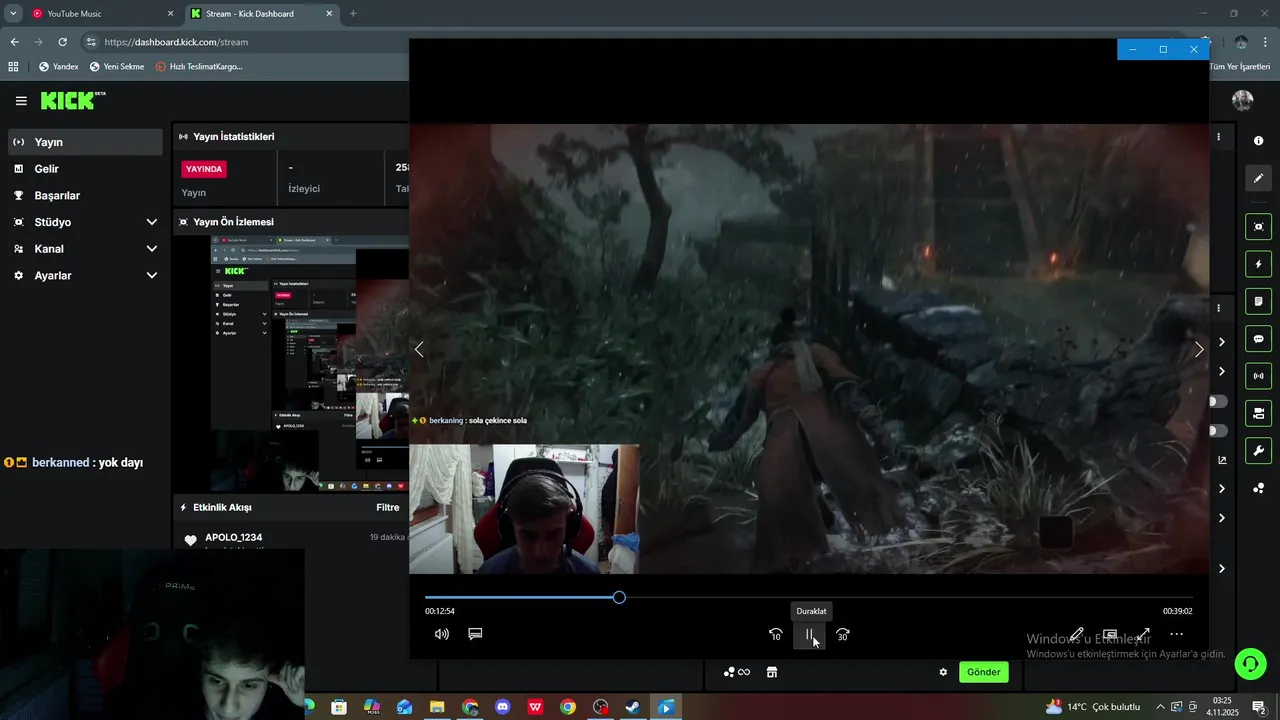The height and width of the screenshot is (720, 1280).
Task: Click the KICK logo
Action: click(x=72, y=100)
